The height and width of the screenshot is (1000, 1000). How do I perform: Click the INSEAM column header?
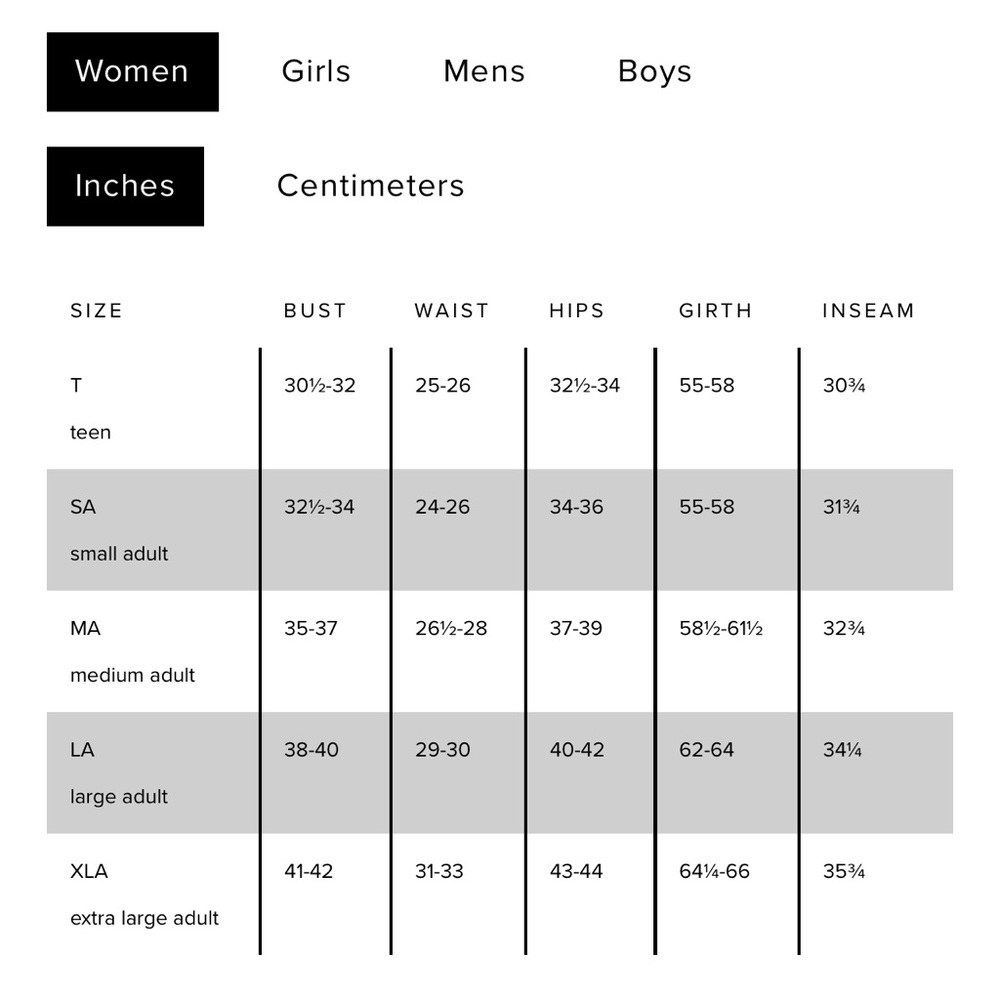tap(869, 311)
